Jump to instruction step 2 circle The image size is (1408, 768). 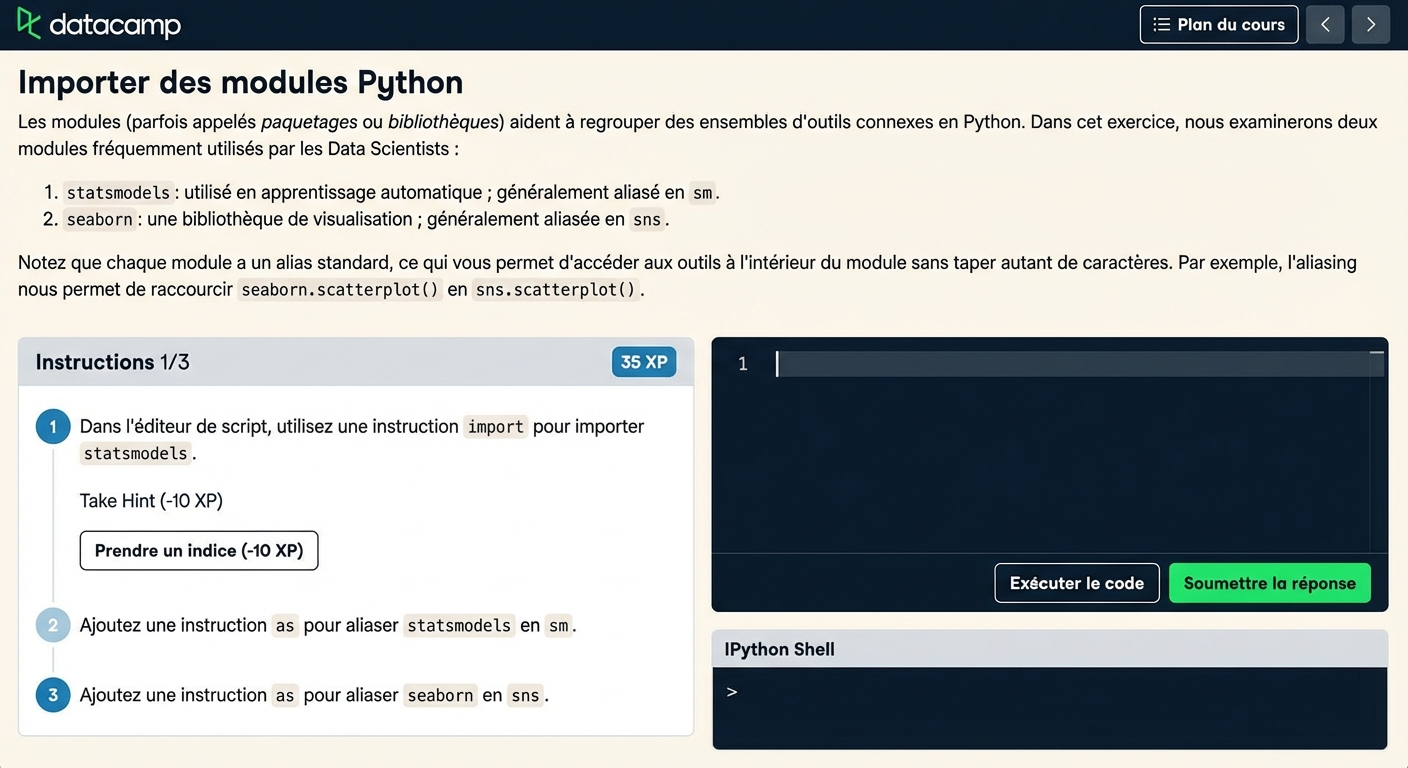tap(53, 626)
